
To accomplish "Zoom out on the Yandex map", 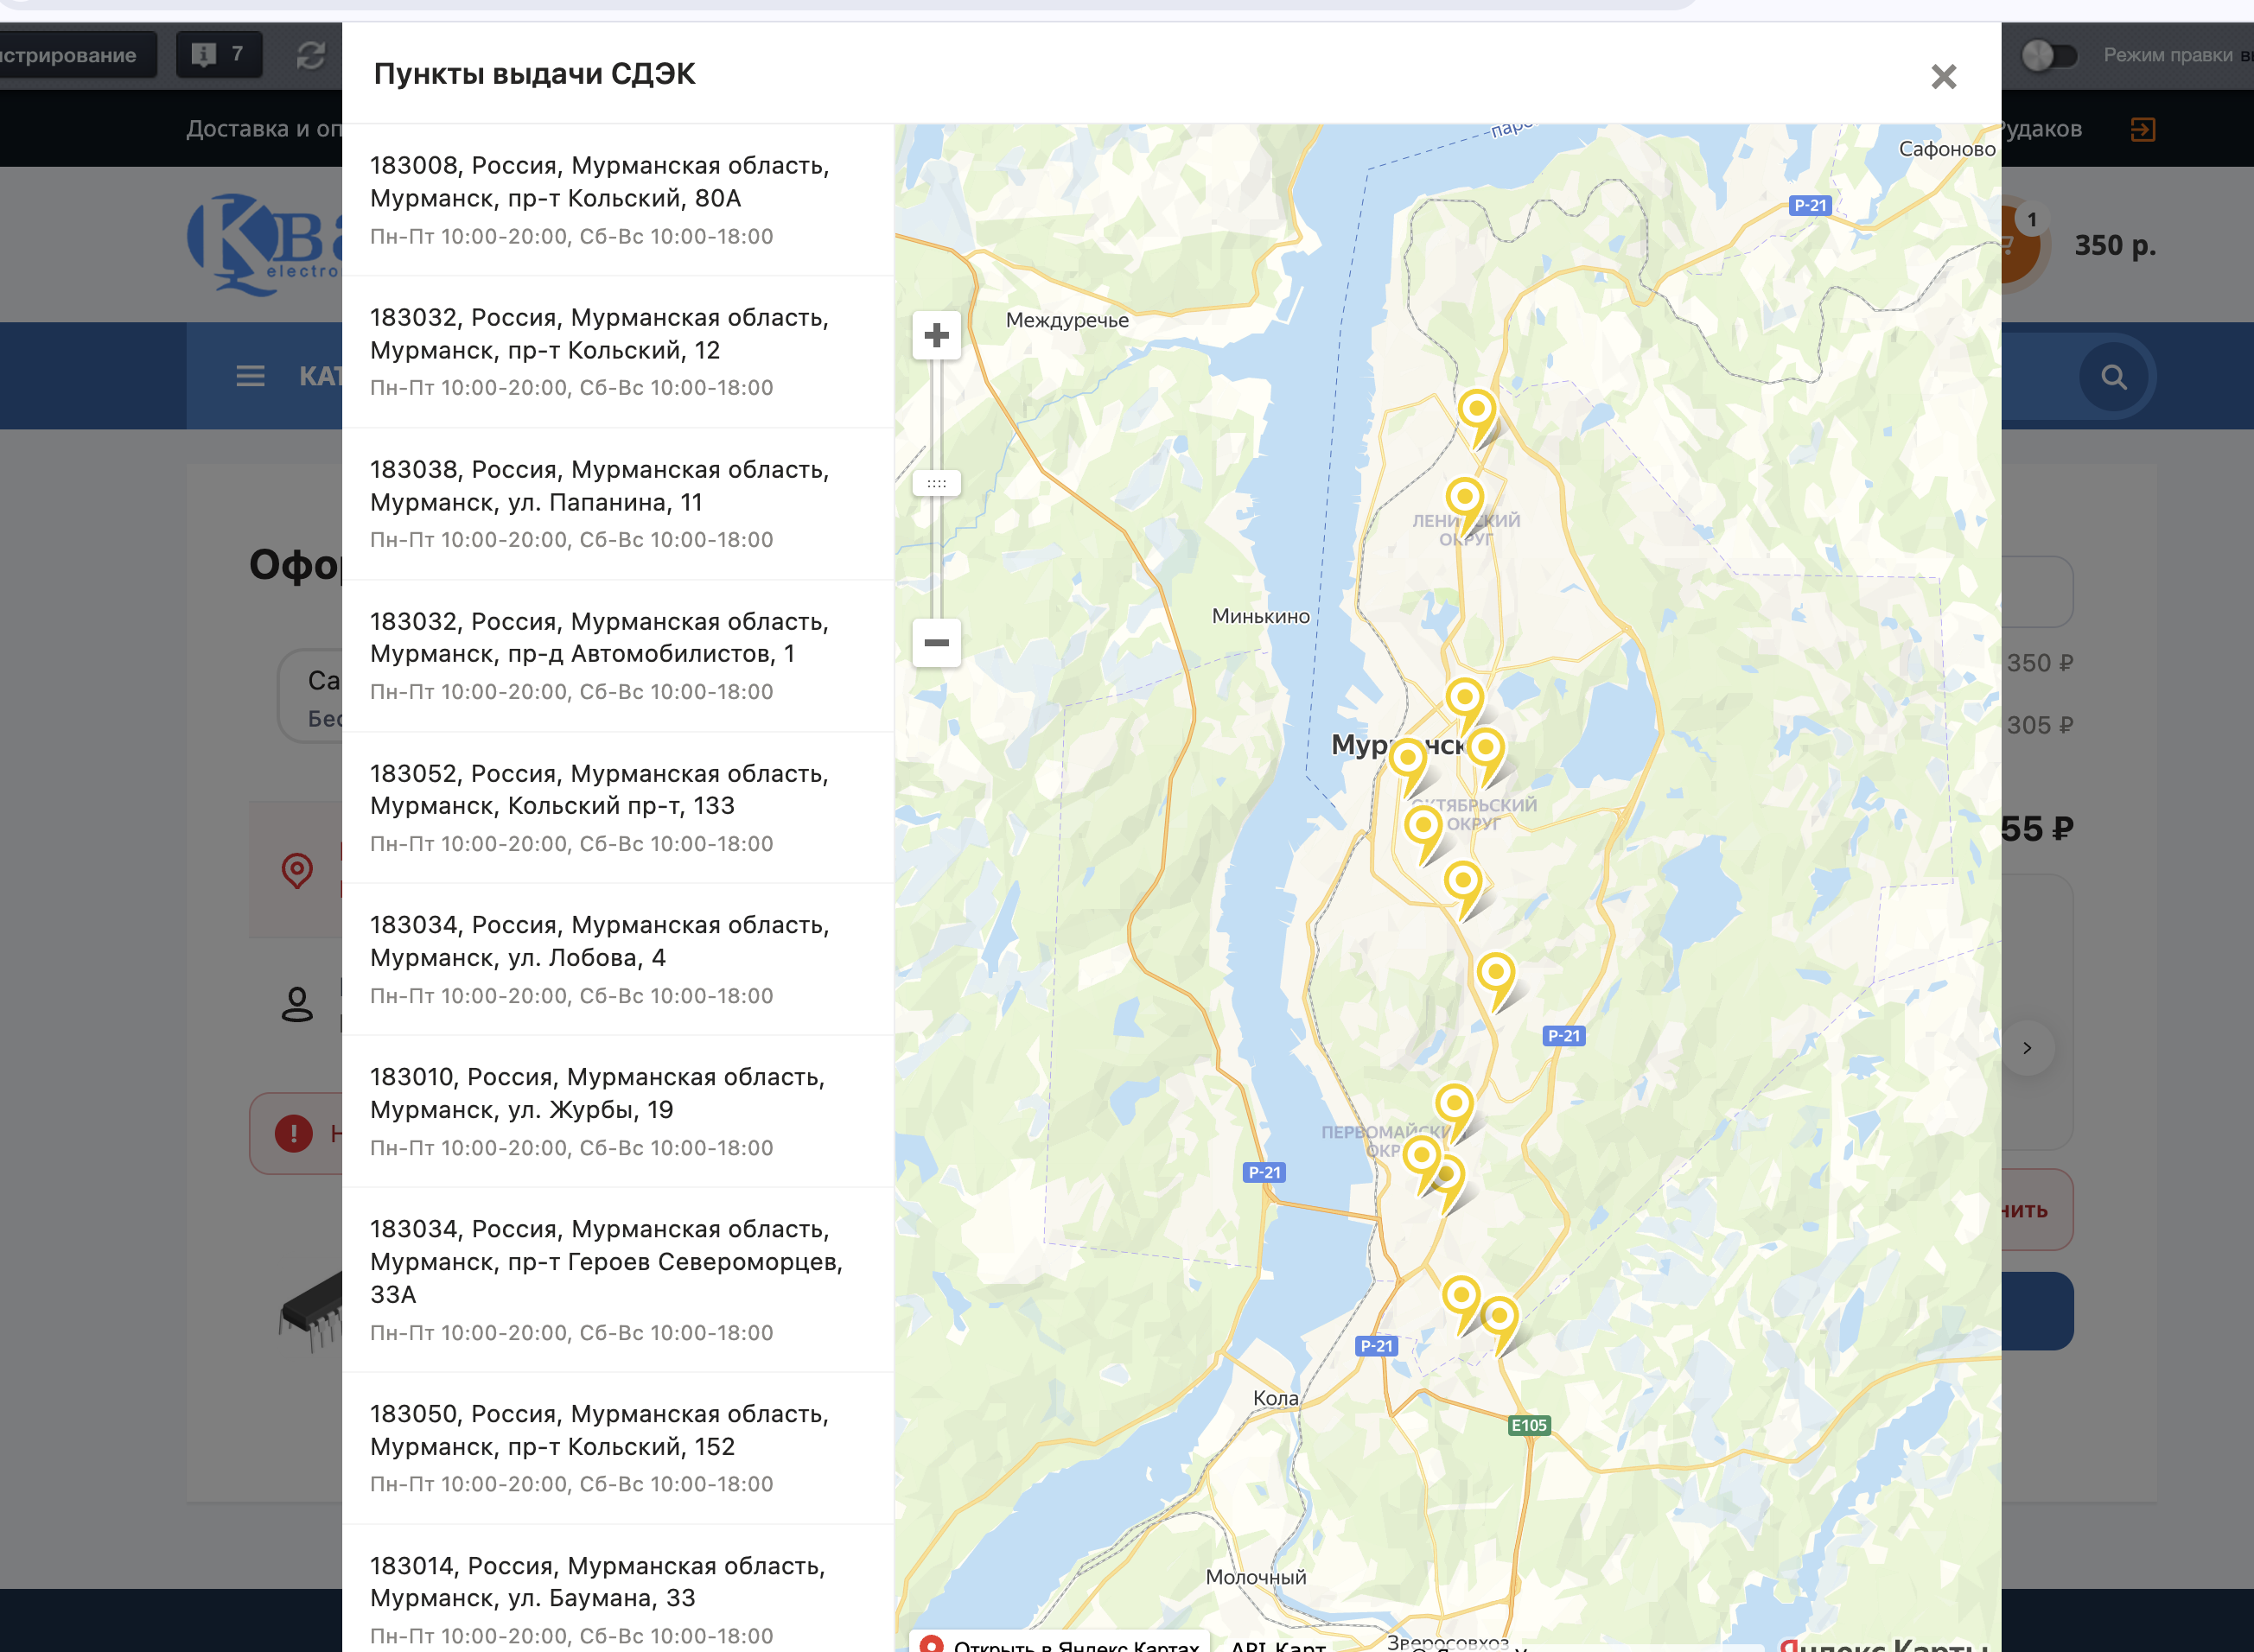I will click(x=936, y=642).
